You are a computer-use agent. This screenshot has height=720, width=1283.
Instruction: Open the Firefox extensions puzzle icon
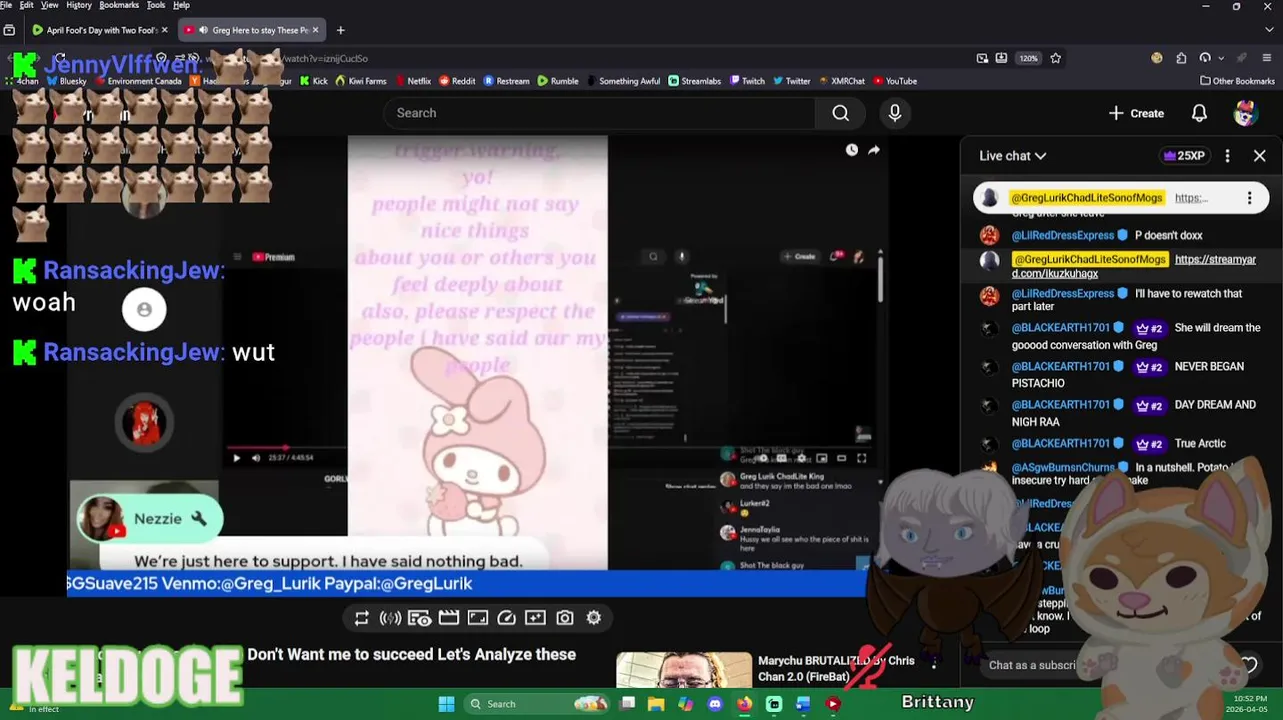click(x=1181, y=58)
